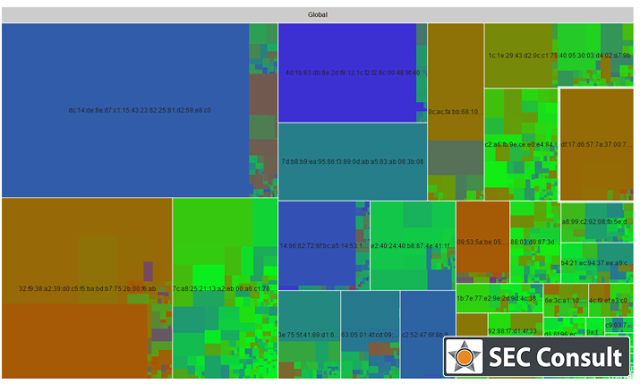Click the small c9:03:7 block
Screen dimensions: 640x384
pos(619,325)
